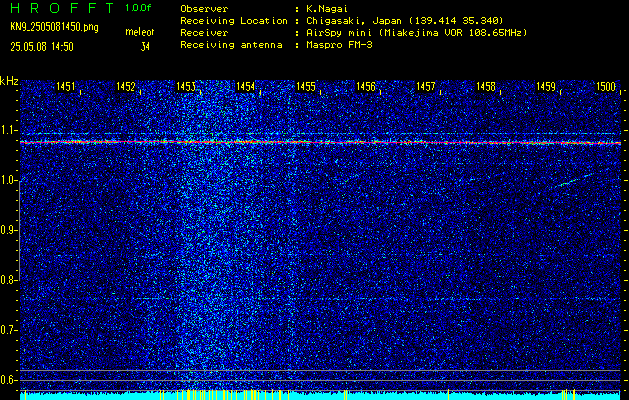The image size is (629, 400).
Task: Select Chigasaki, Japan coordinates text
Action: 405,20
